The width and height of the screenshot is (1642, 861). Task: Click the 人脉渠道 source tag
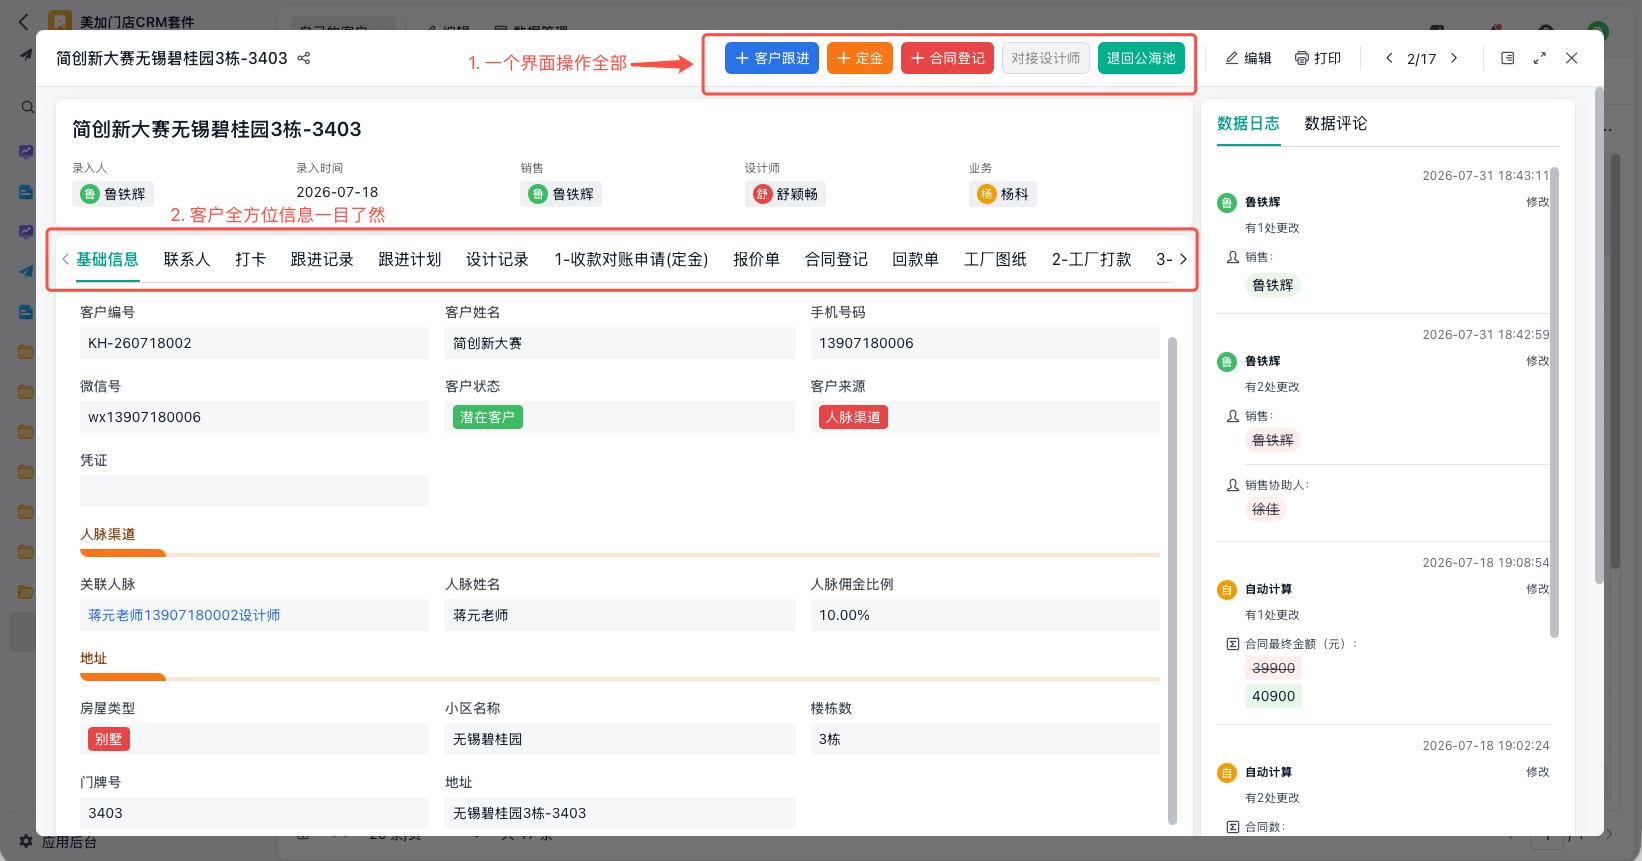[x=853, y=417]
